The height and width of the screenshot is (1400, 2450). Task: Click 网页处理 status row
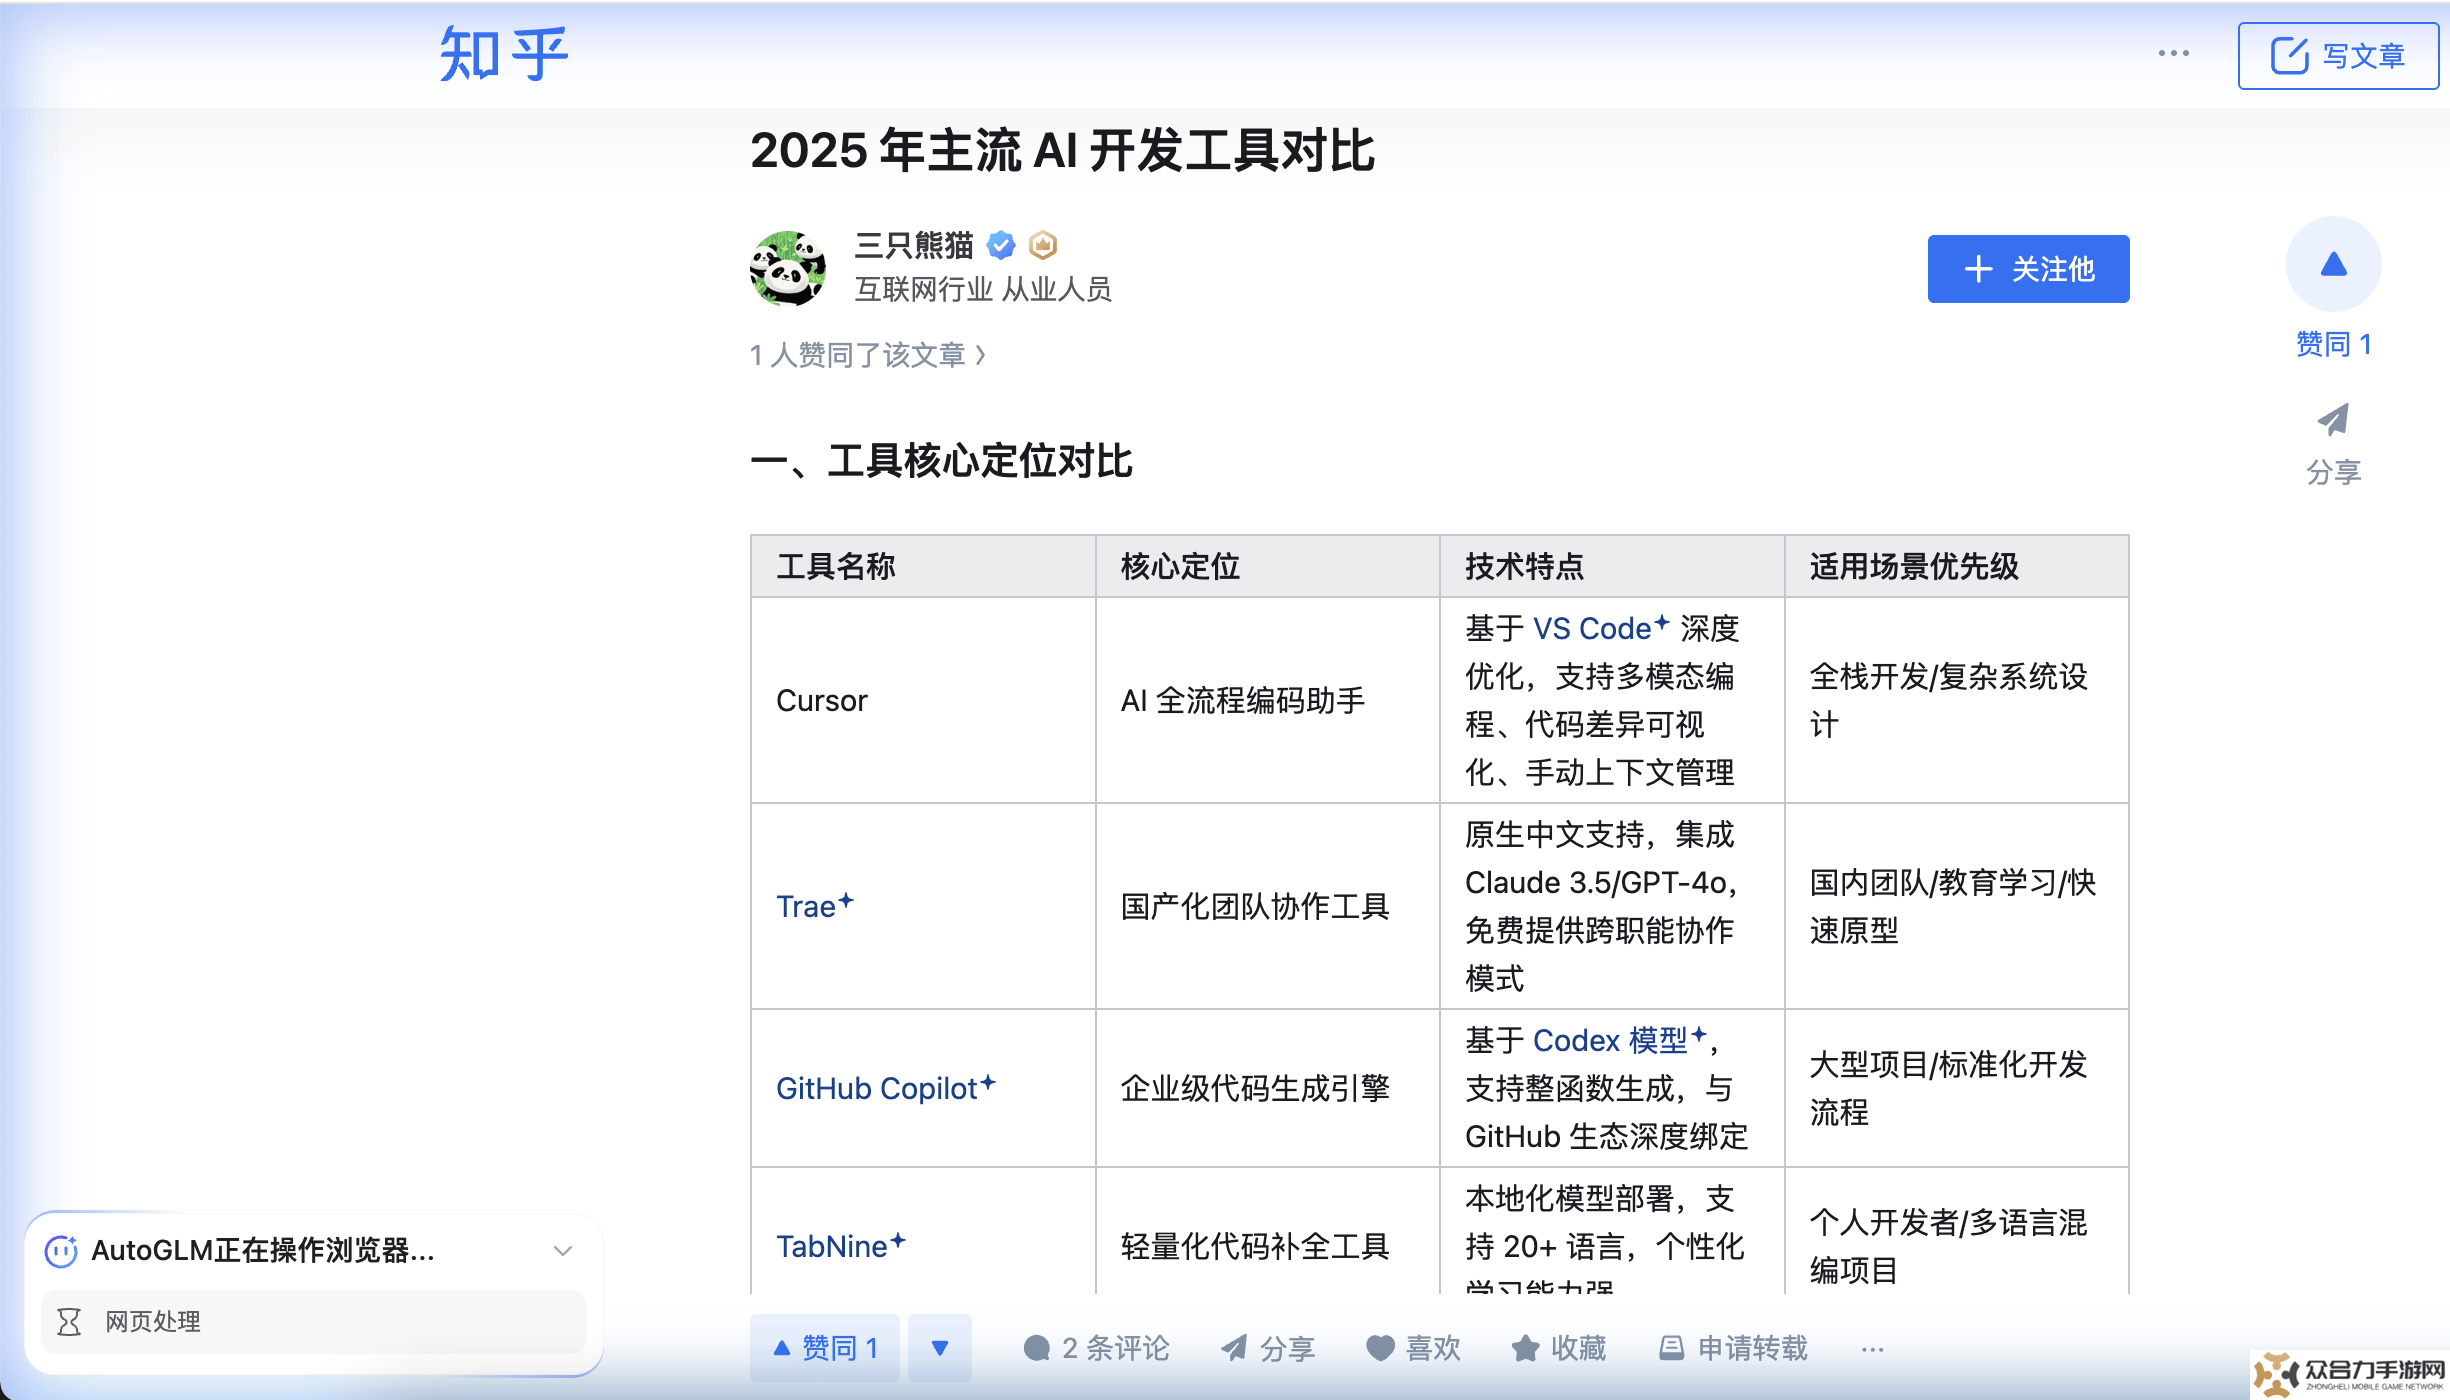coord(313,1322)
